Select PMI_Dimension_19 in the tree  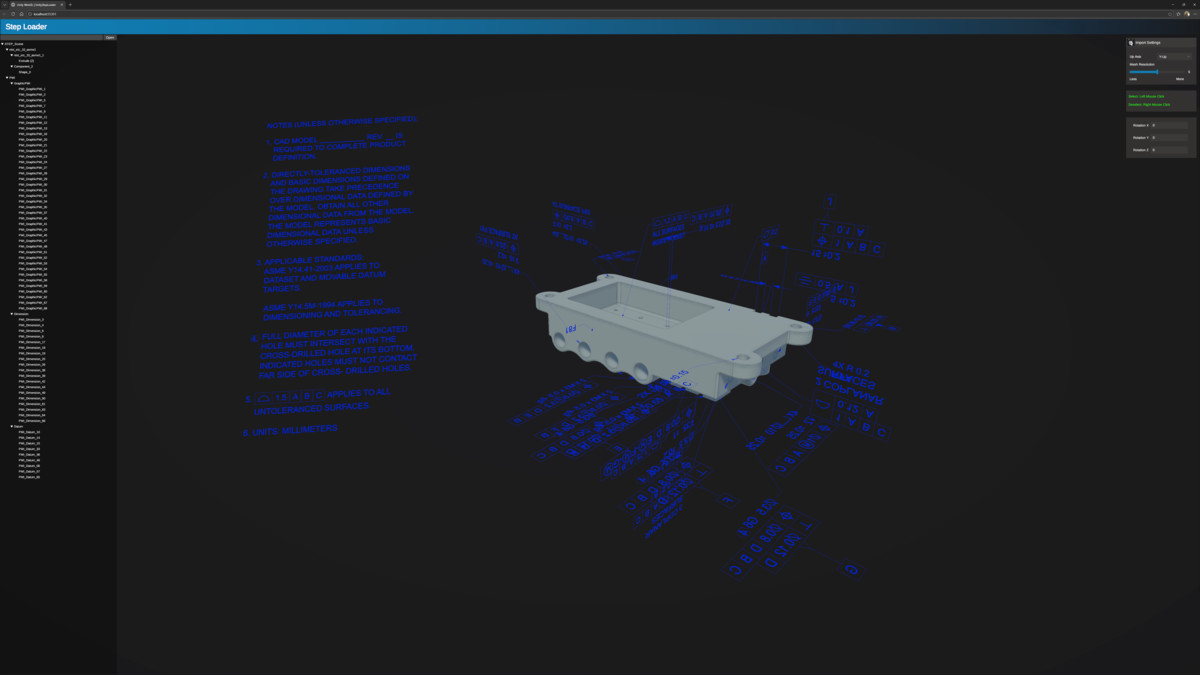[x=32, y=353]
